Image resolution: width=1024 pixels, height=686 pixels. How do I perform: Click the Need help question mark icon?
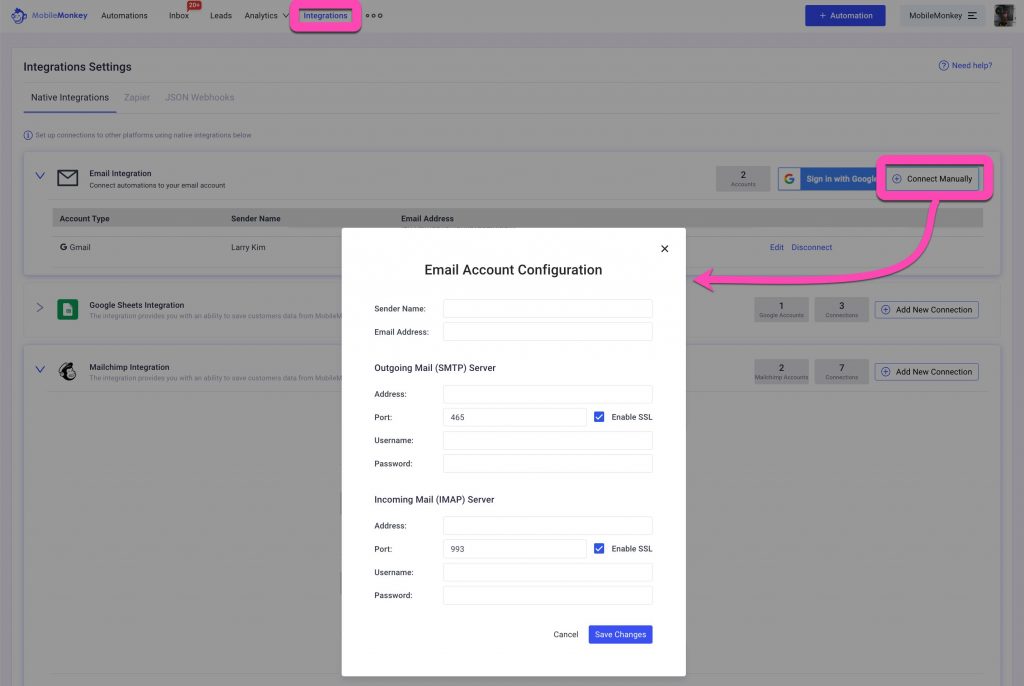943,66
